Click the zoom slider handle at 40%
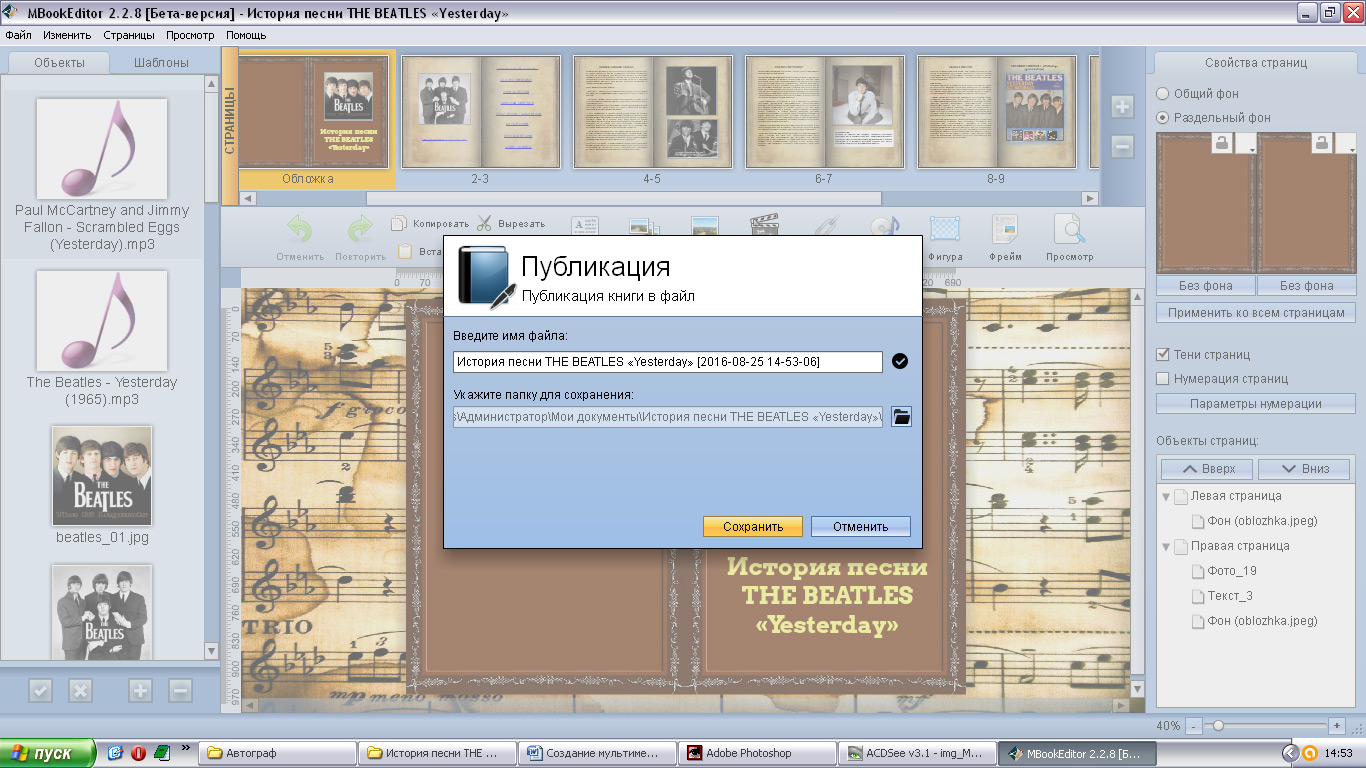Viewport: 1366px width, 768px height. tap(1217, 725)
